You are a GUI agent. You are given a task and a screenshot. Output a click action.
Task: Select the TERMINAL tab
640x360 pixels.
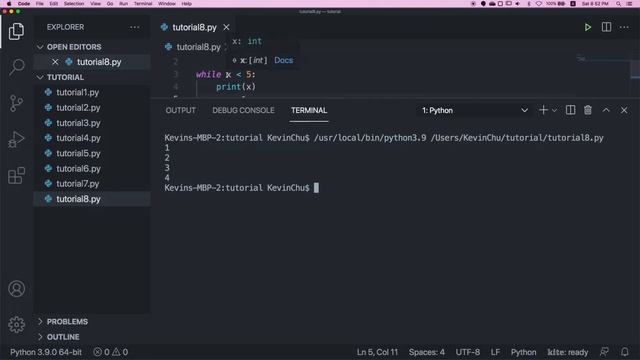tap(309, 110)
